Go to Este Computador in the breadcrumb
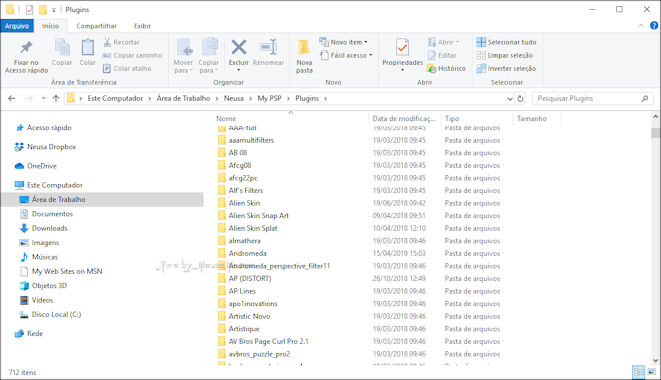This screenshot has height=380, width=661. point(115,98)
